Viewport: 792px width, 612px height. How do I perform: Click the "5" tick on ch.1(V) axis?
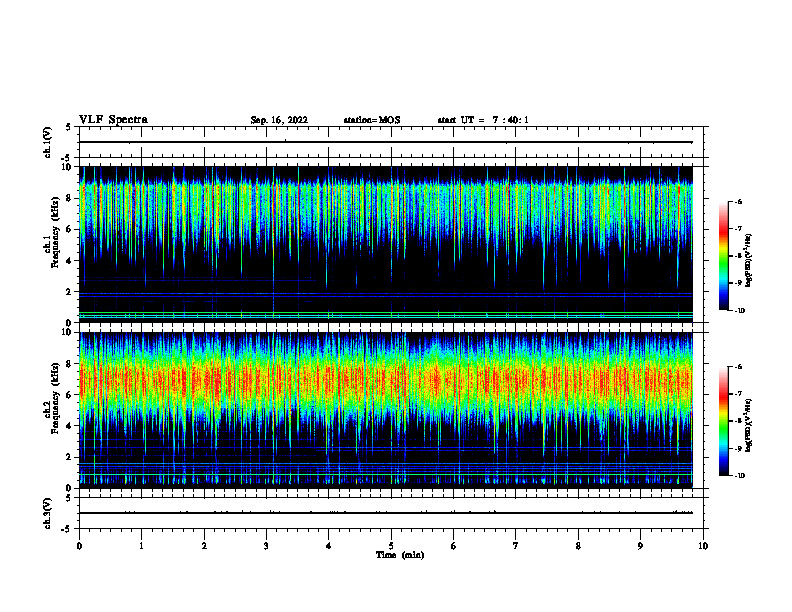click(x=69, y=127)
